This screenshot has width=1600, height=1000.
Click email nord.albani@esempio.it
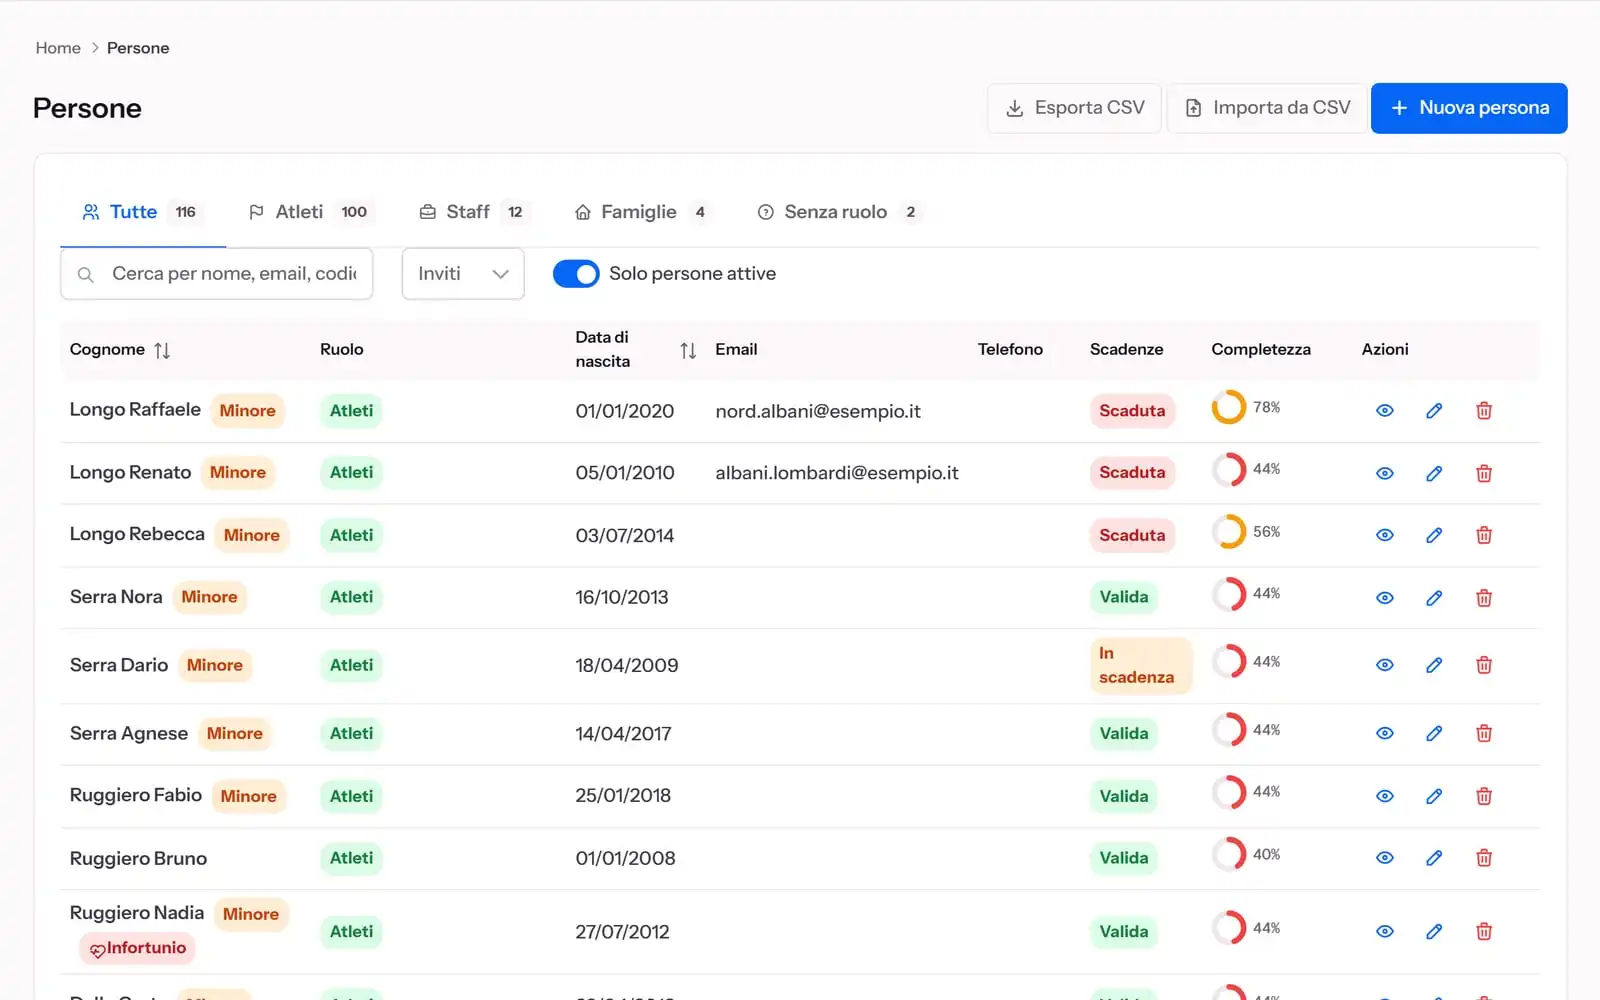tap(818, 411)
